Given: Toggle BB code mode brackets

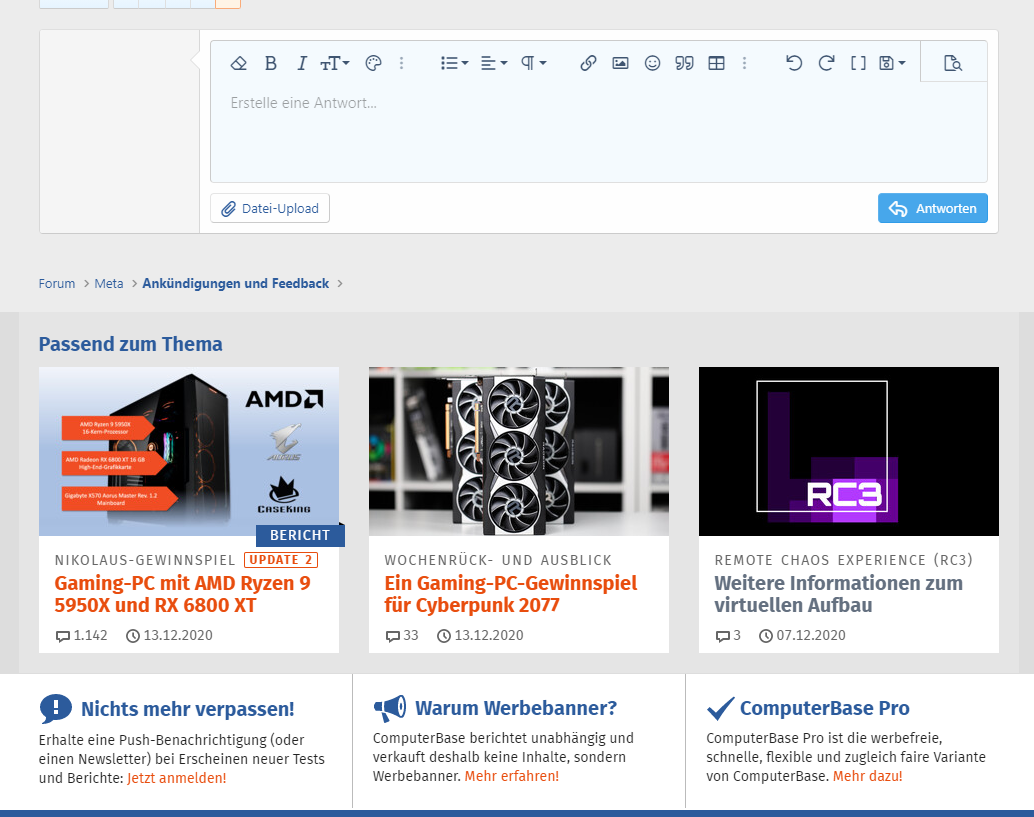Looking at the screenshot, I should pyautogui.click(x=858, y=63).
